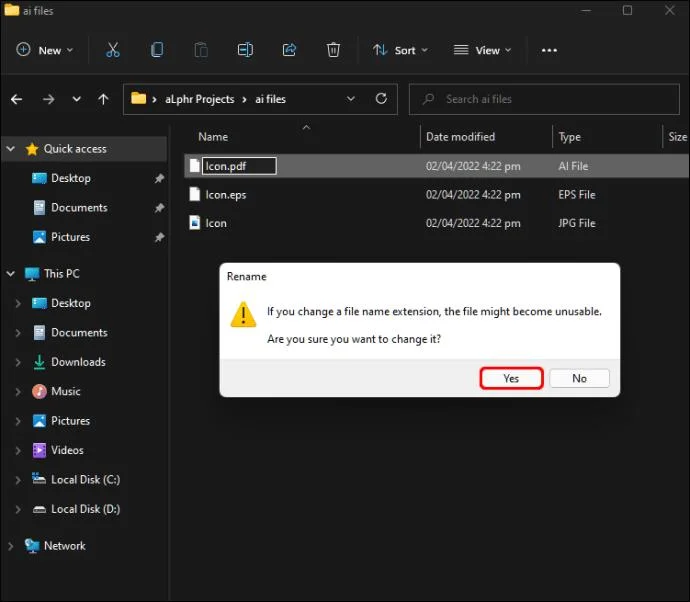Expand Desktop under This PC

(18, 303)
